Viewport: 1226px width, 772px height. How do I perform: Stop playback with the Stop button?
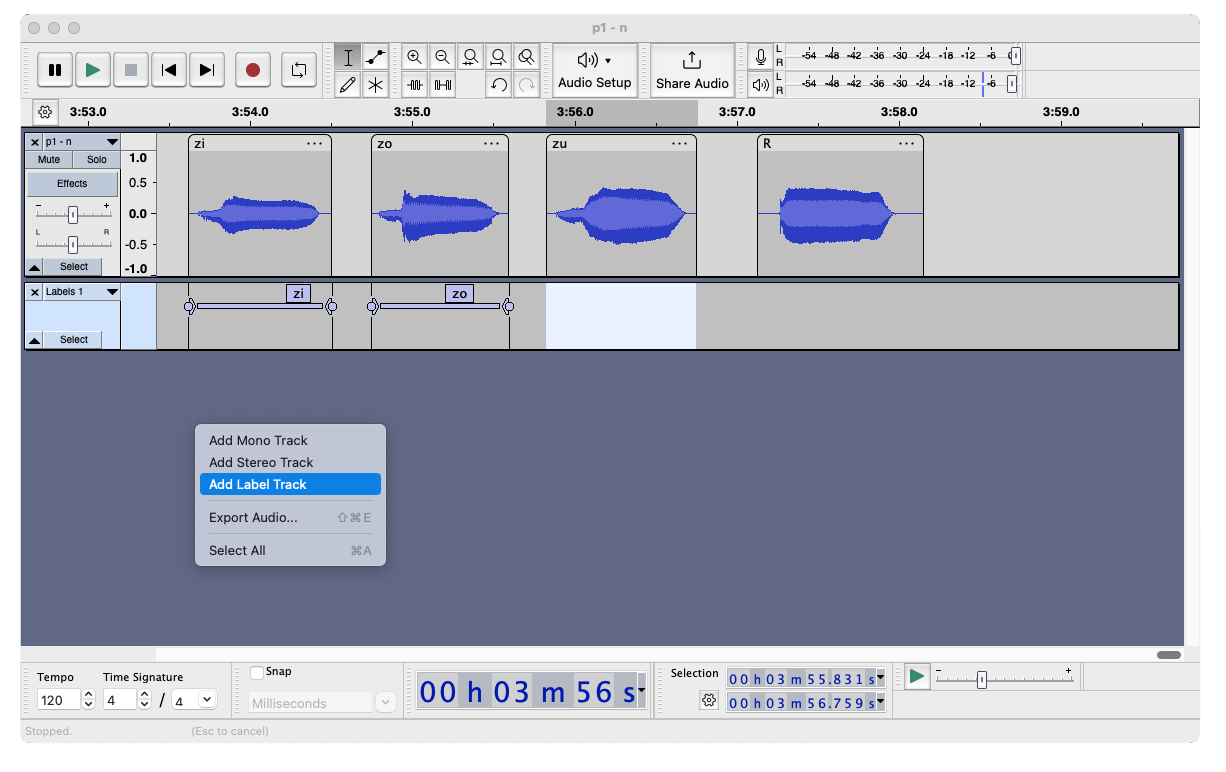[130, 70]
